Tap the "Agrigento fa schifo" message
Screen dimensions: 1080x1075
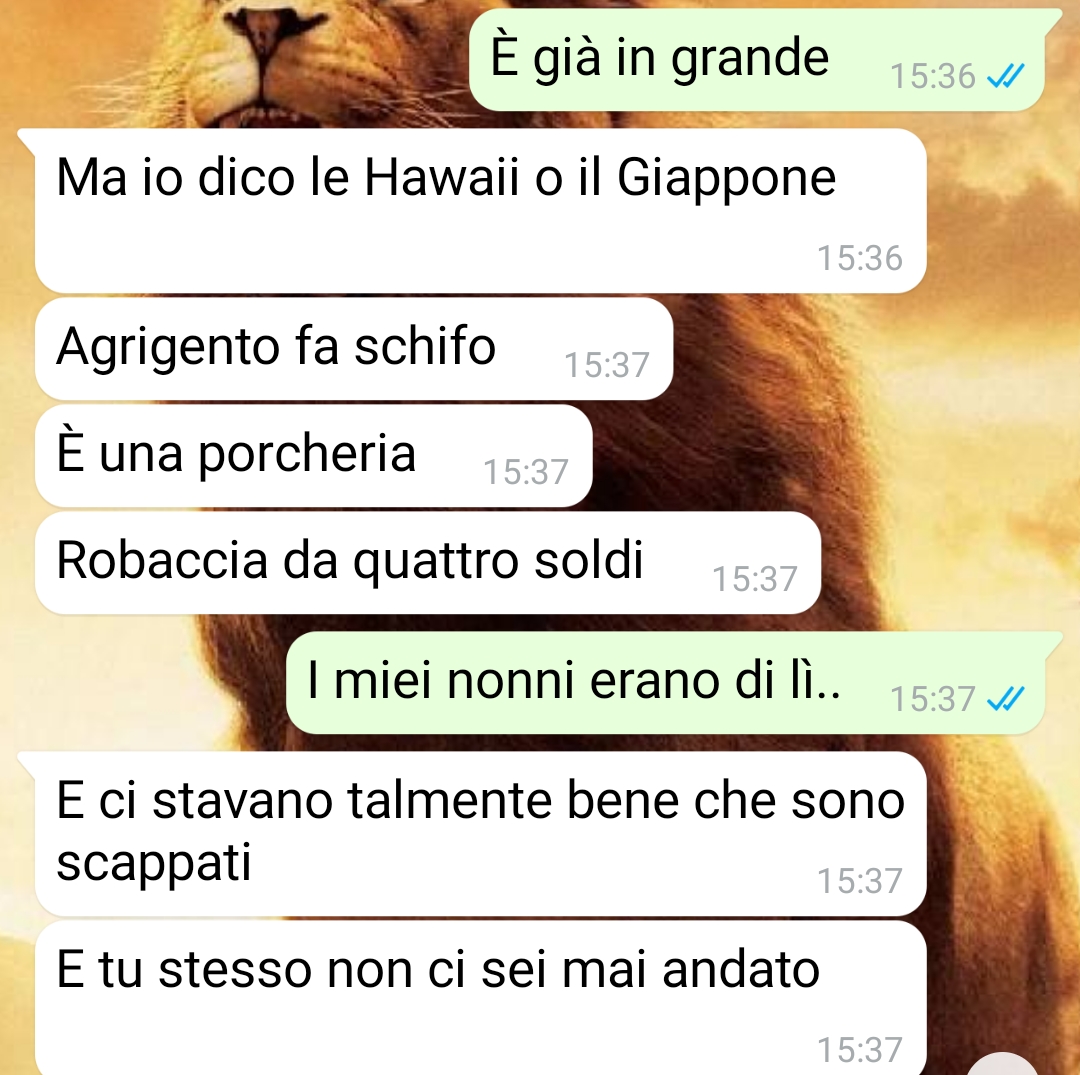[x=354, y=348]
